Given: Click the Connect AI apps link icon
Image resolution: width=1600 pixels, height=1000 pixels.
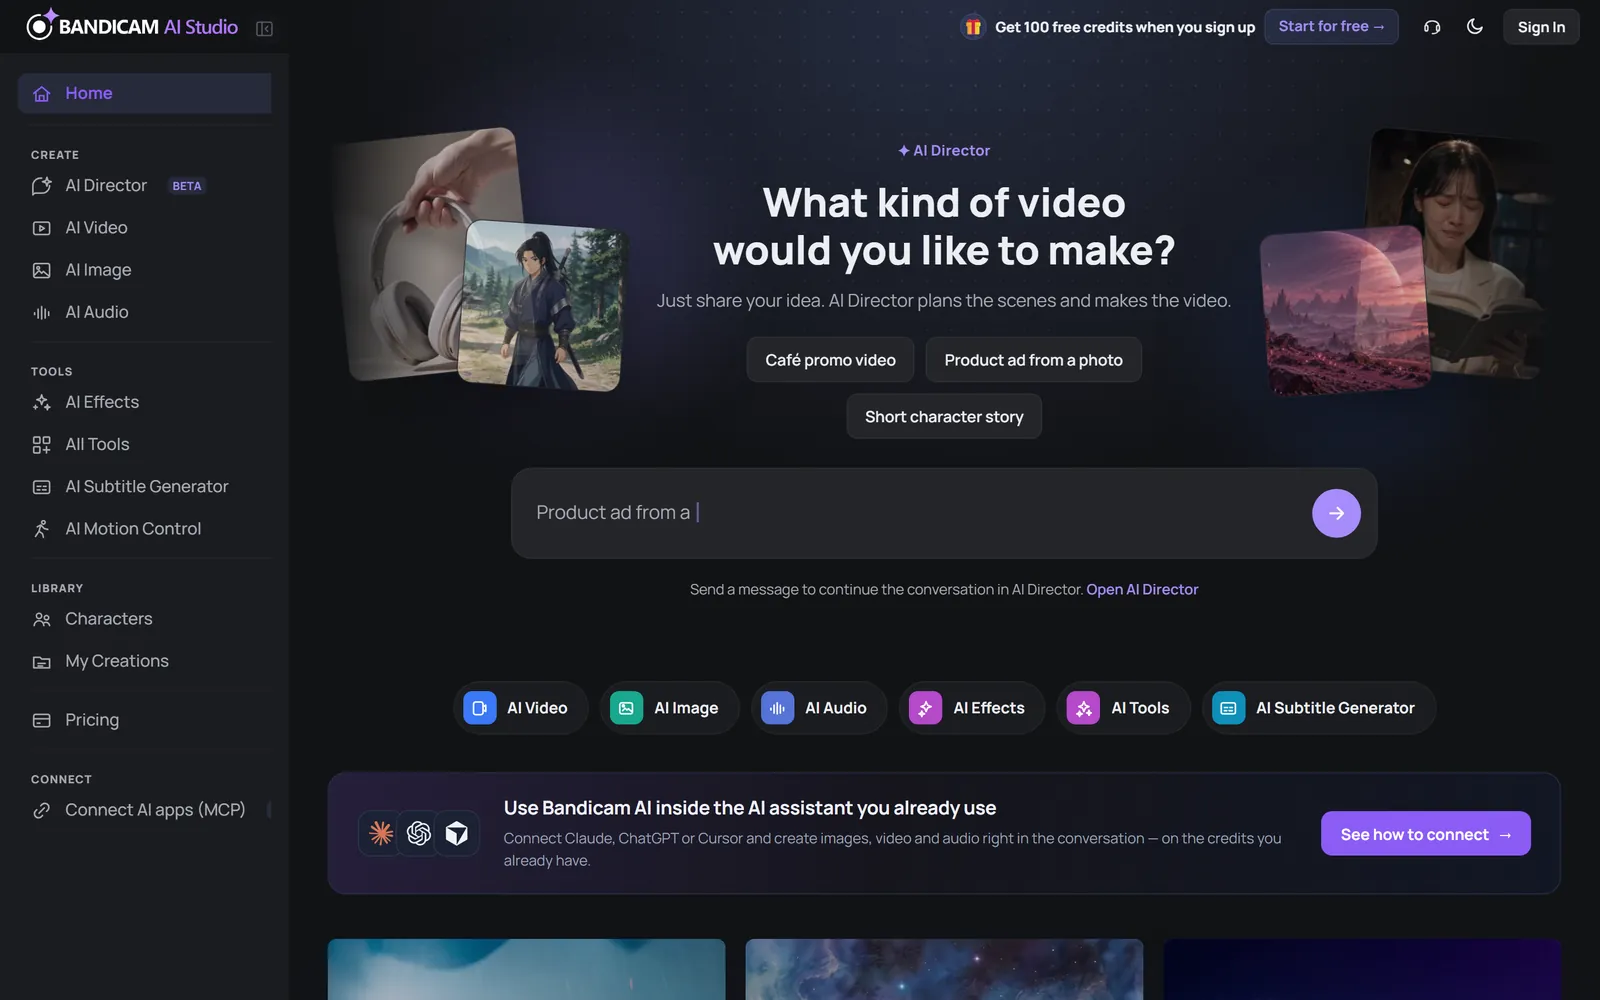Looking at the screenshot, I should tap(42, 810).
